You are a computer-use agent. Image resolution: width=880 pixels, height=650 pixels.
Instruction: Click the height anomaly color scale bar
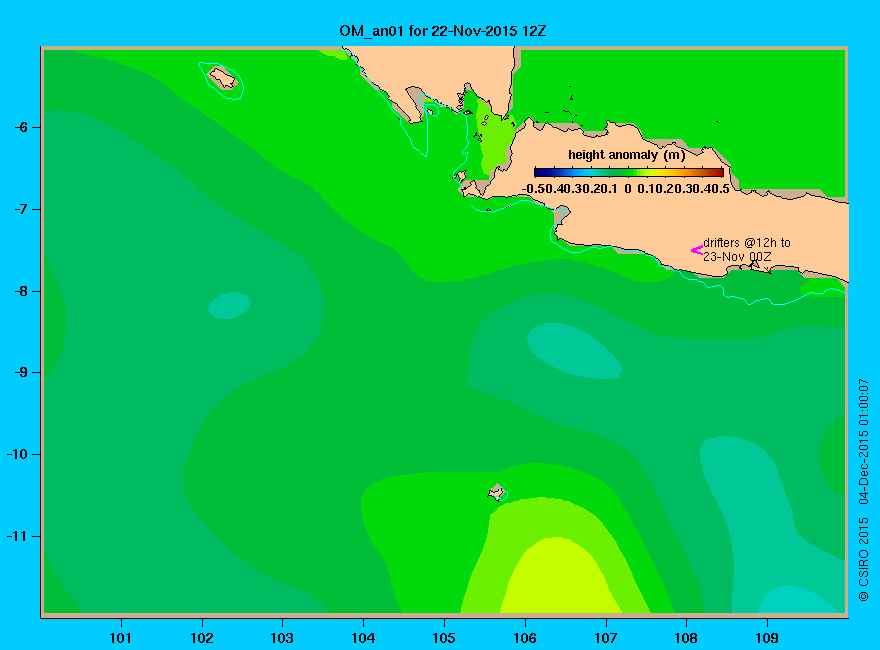(629, 172)
